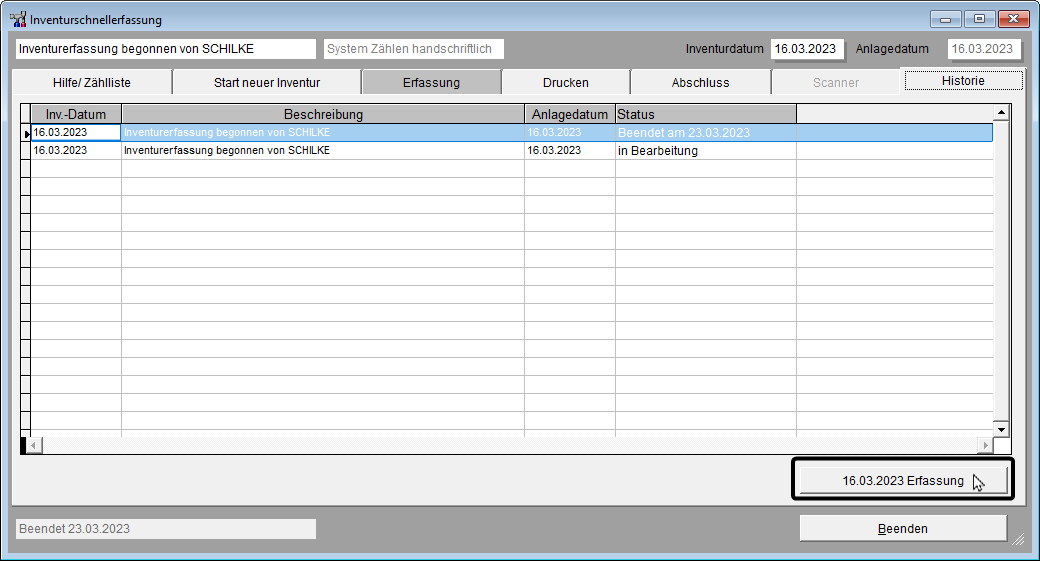This screenshot has height=561, width=1040.
Task: Click Inv.-Datum cell of the Beendet row
Action: pyautogui.click(x=76, y=133)
